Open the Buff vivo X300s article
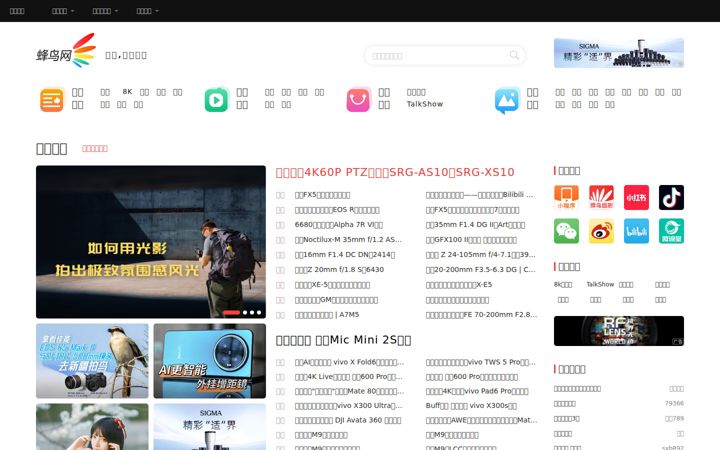The width and height of the screenshot is (720, 450). point(471,406)
